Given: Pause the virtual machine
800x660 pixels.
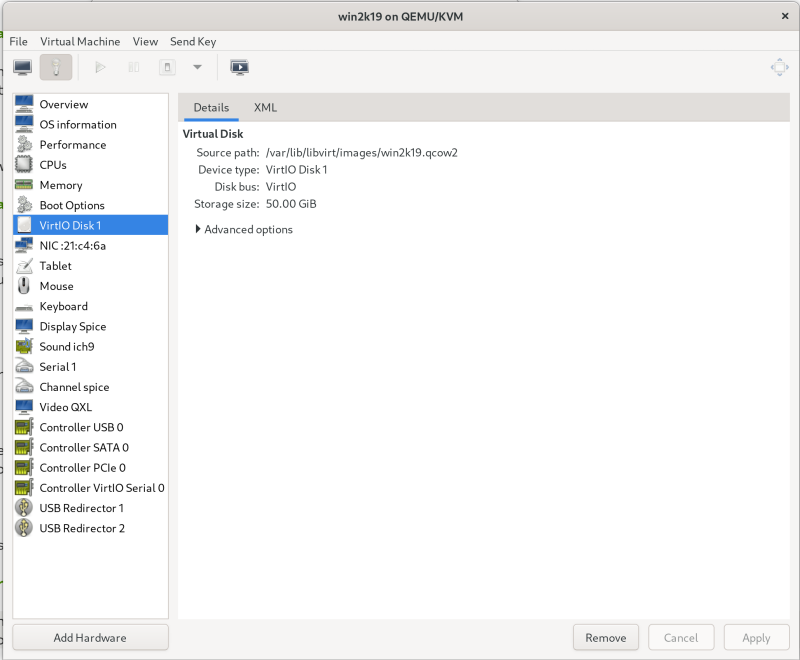Looking at the screenshot, I should click(134, 67).
